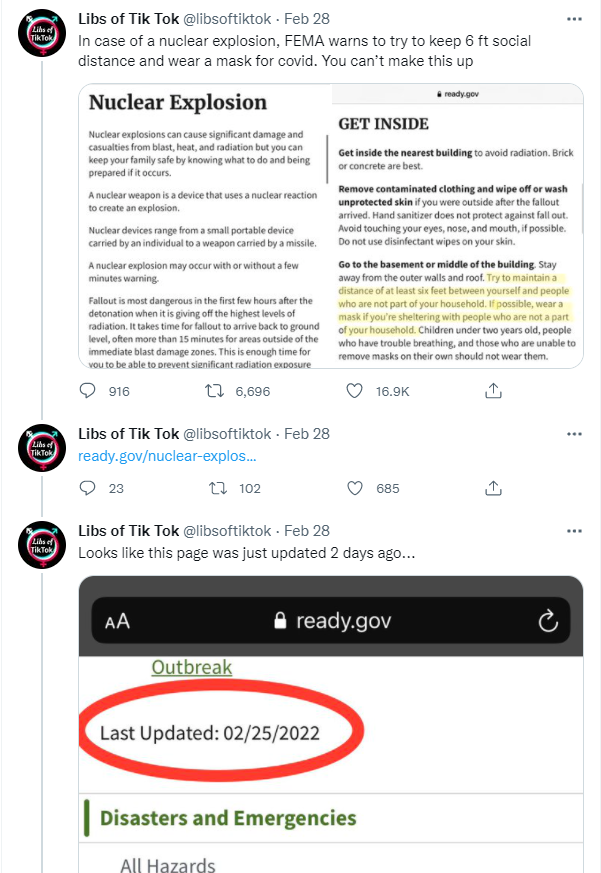
Task: Reply to the first nuclear explosion tweet
Action: tap(87, 392)
